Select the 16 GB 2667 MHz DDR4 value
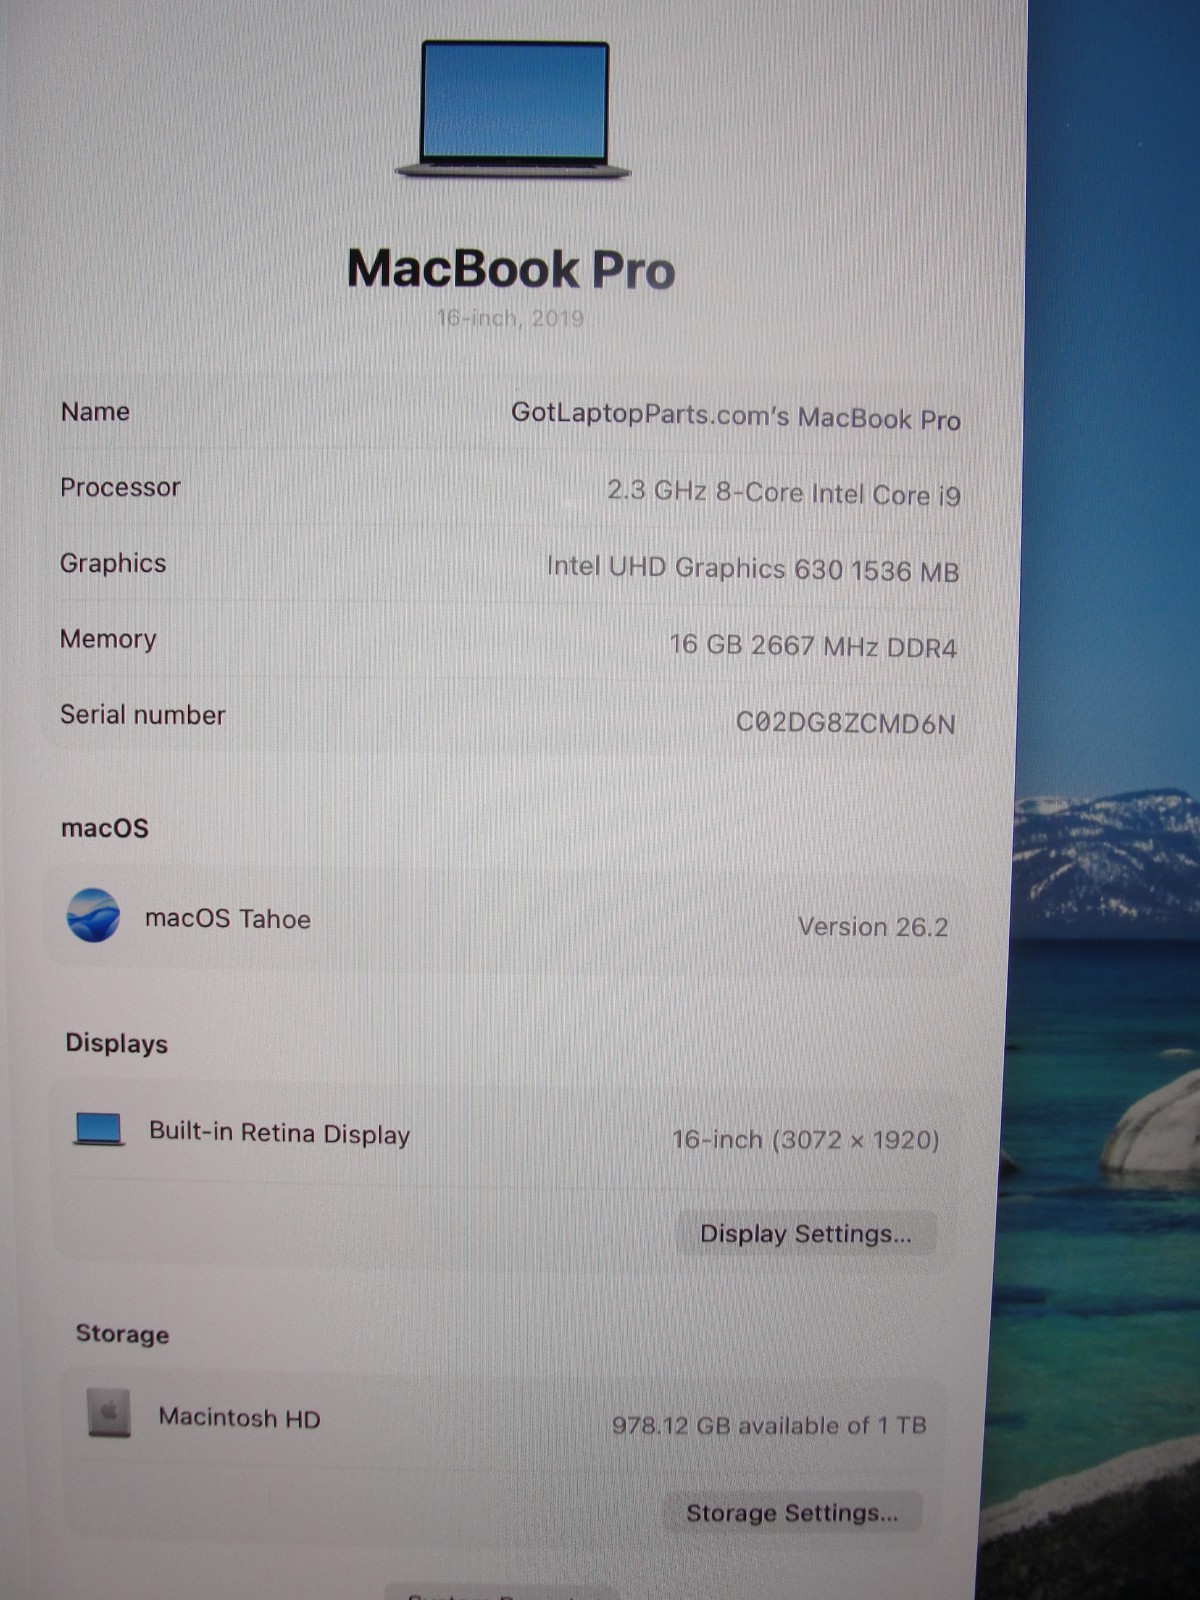The height and width of the screenshot is (1600, 1200). click(813, 646)
